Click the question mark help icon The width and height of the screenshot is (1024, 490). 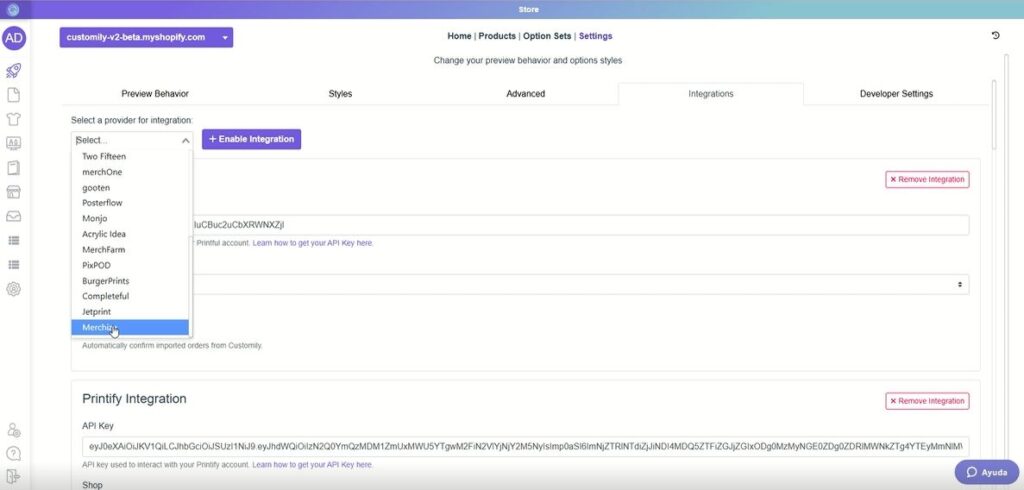14,453
